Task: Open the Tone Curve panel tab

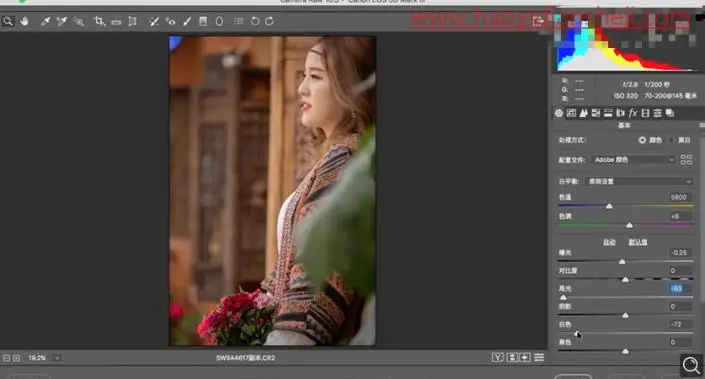Action: coord(571,113)
